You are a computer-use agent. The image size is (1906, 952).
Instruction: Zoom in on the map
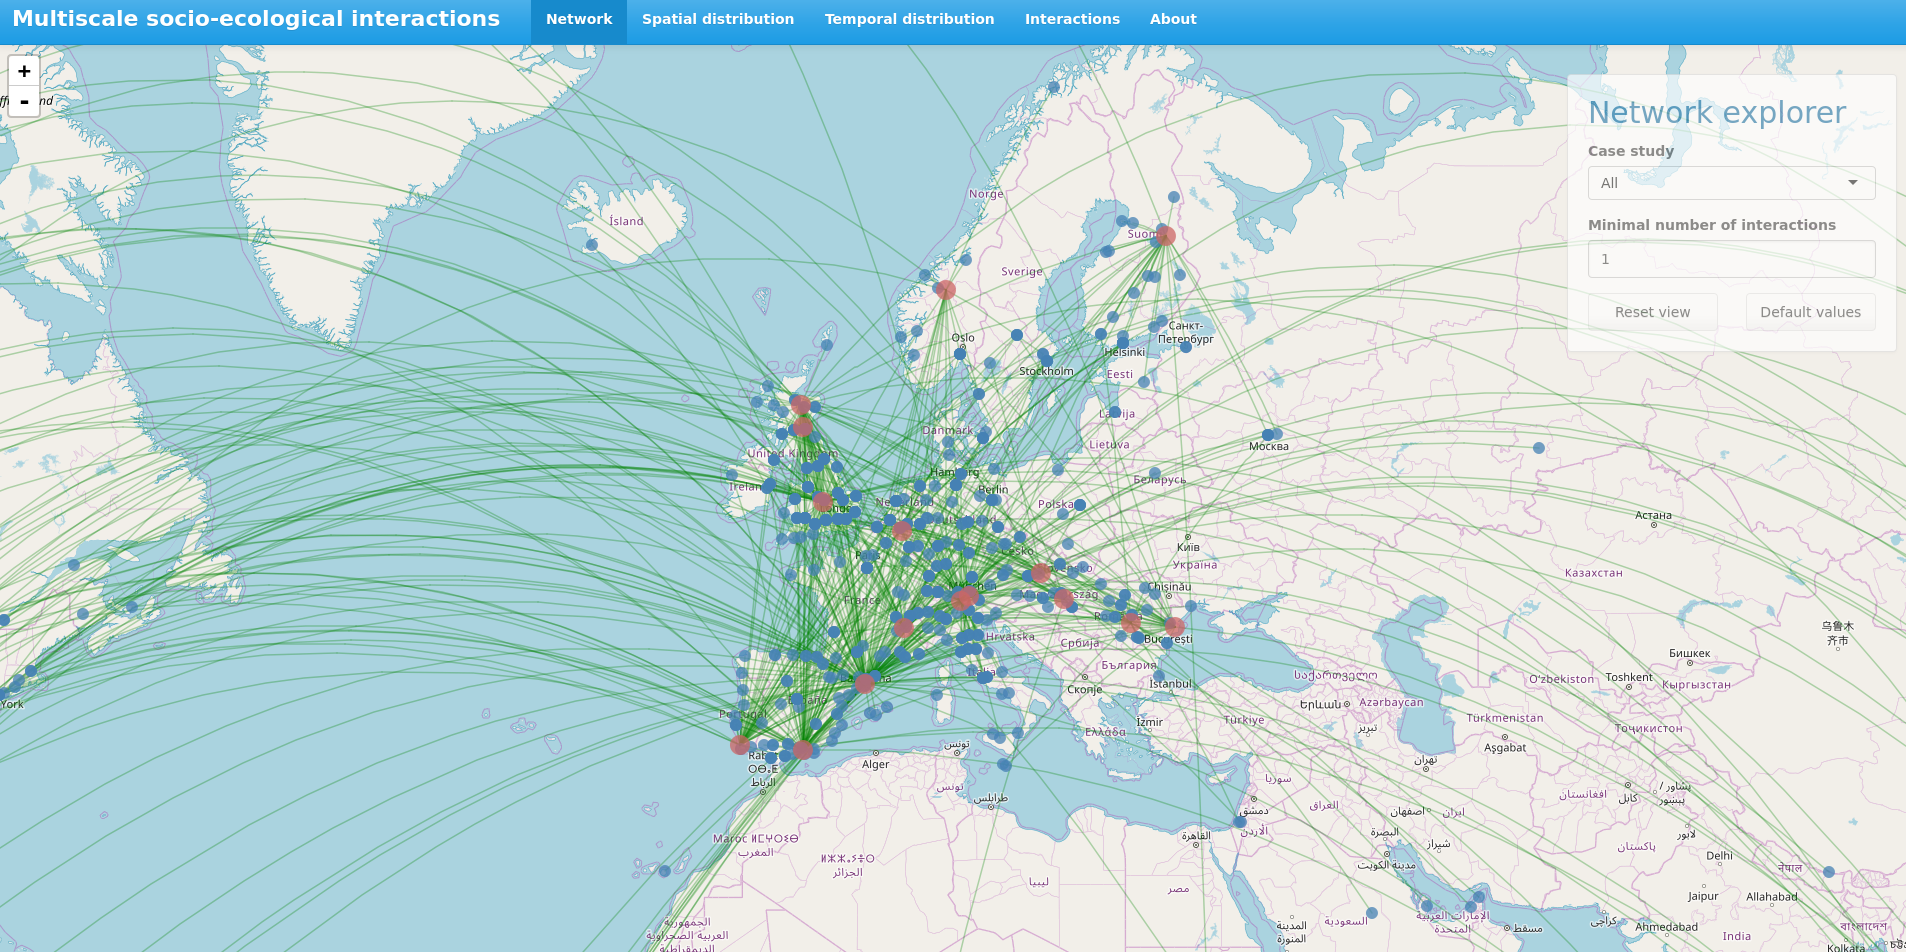(24, 71)
